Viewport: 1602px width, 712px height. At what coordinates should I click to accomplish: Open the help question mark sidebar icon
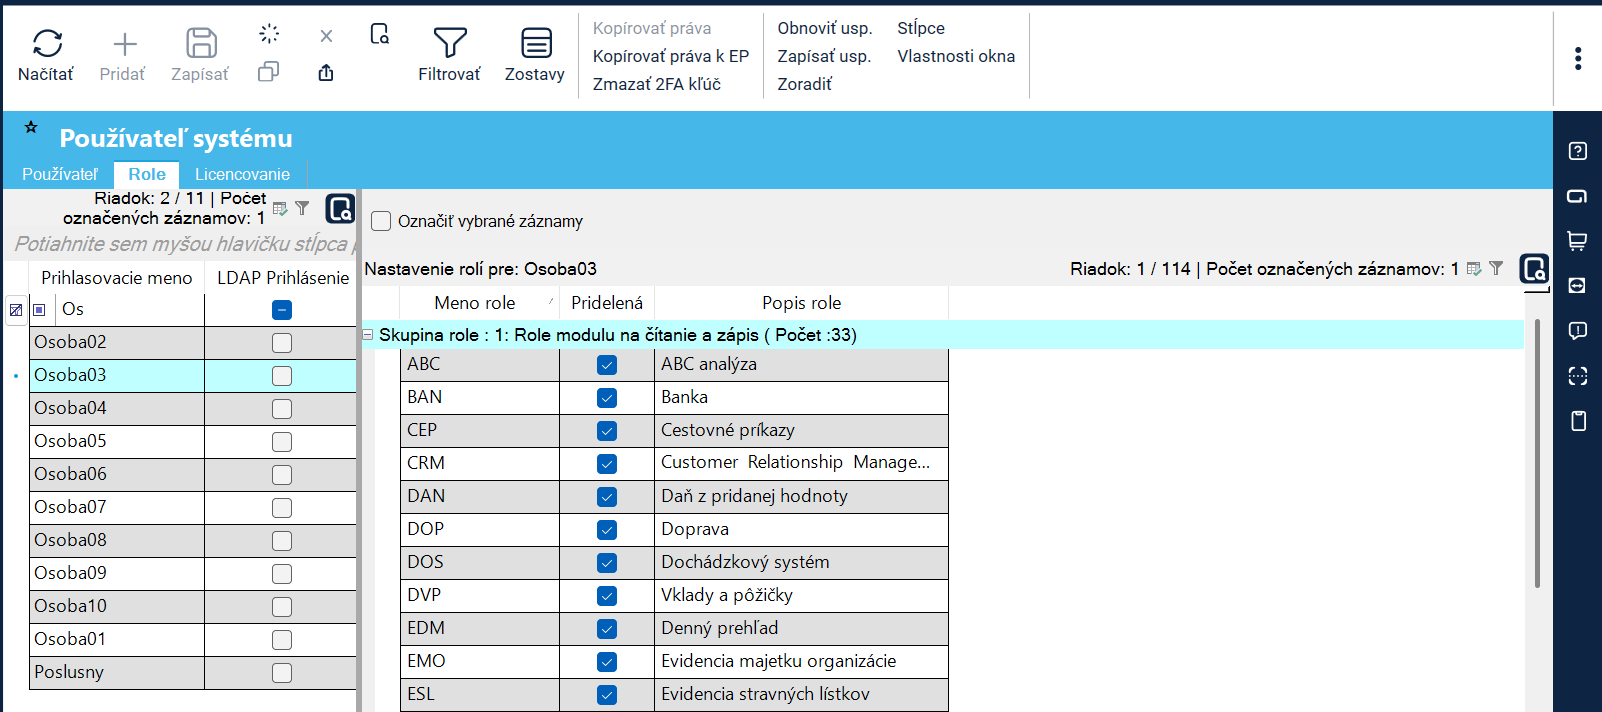pos(1578,151)
